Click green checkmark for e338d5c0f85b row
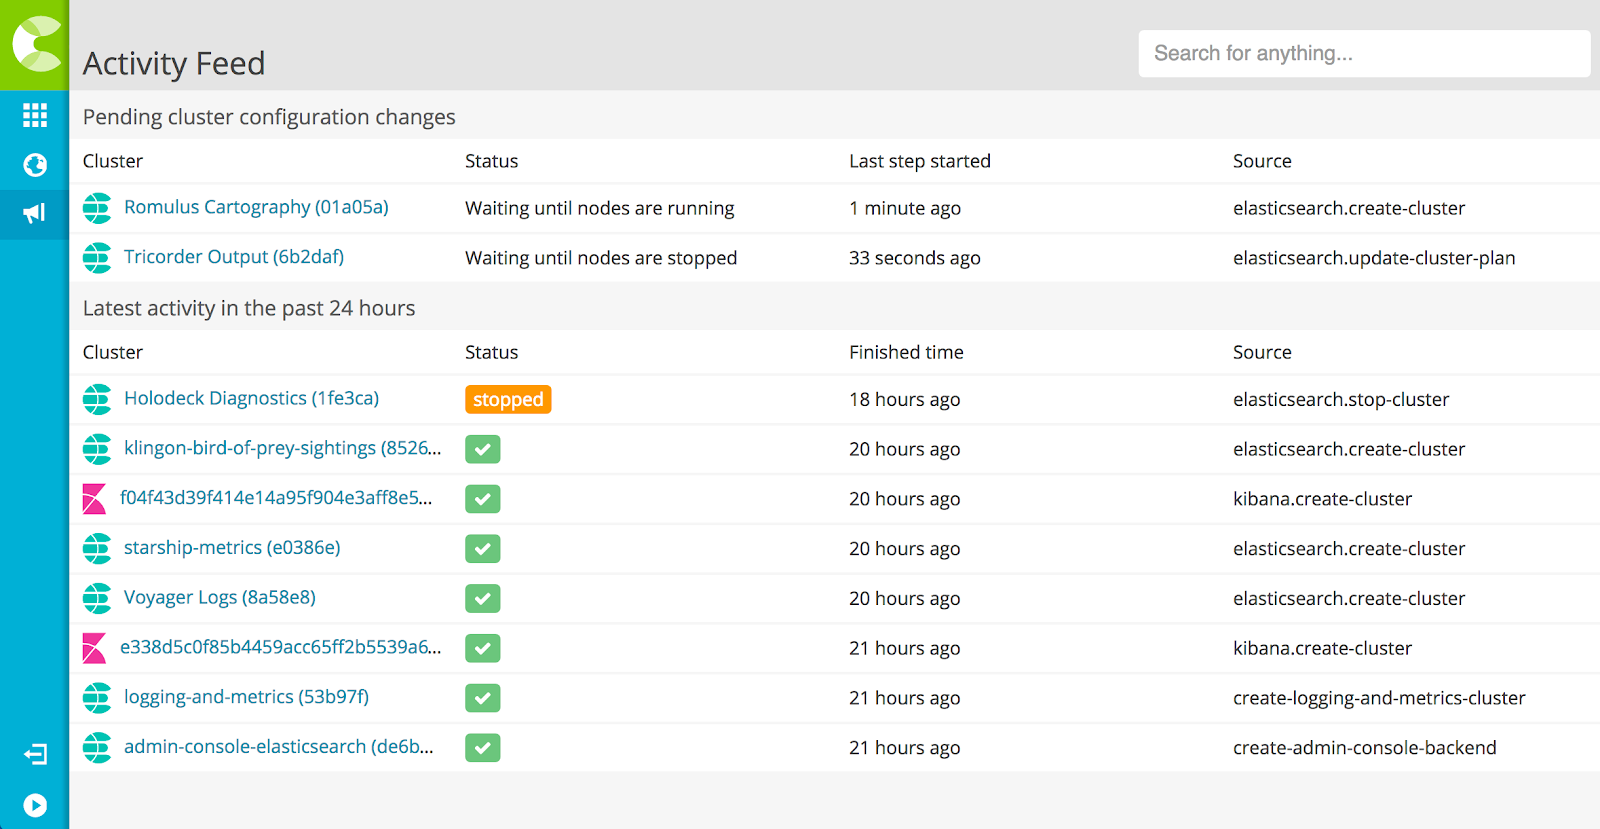This screenshot has width=1600, height=829. [x=483, y=648]
